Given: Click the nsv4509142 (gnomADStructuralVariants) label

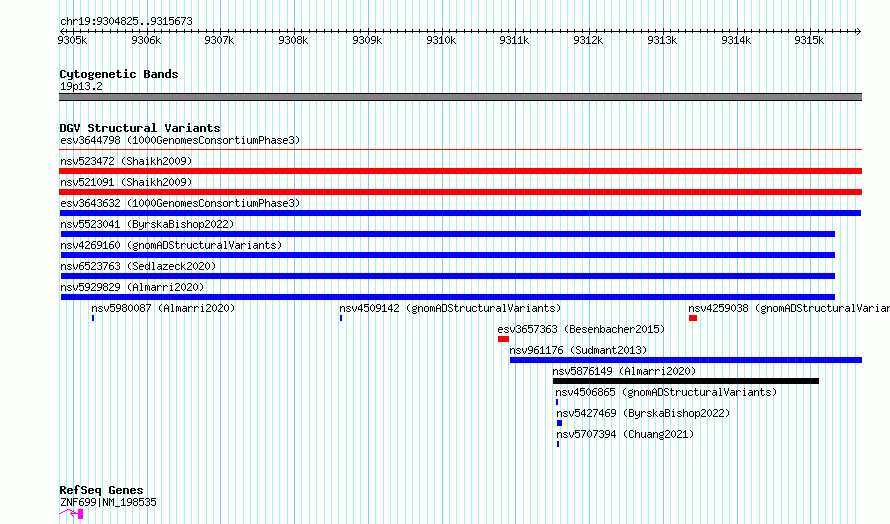Looking at the screenshot, I should coord(450,308).
